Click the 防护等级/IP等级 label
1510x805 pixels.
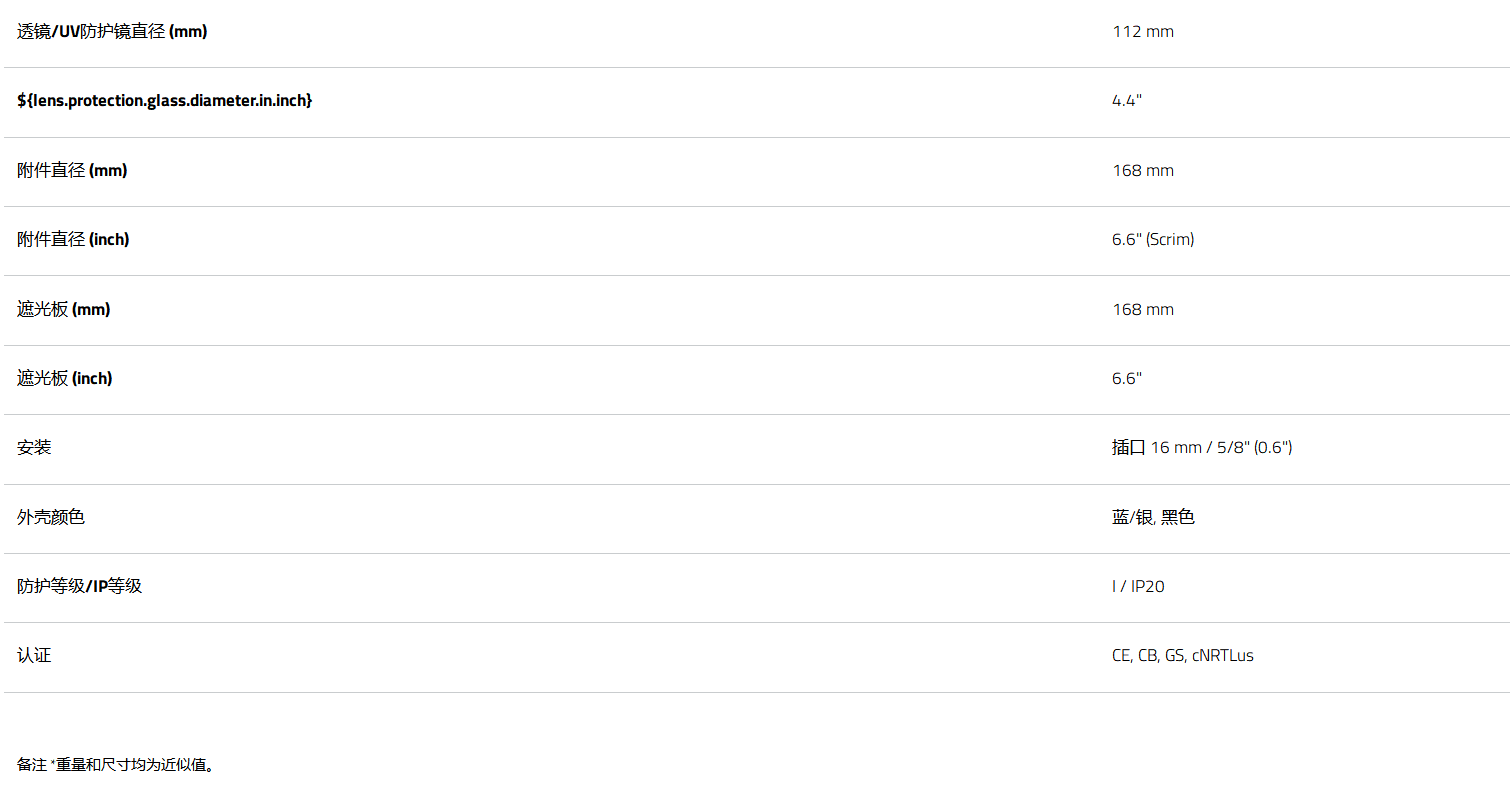[x=80, y=587]
